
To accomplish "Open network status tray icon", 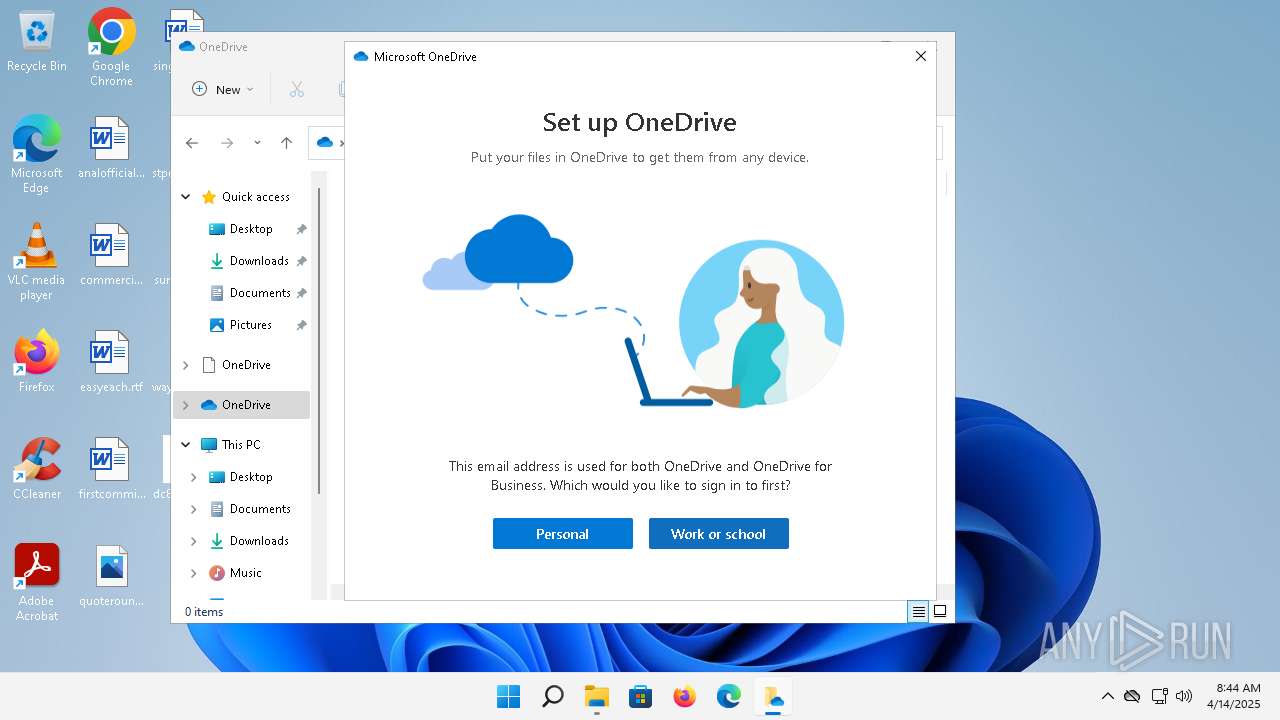I will pyautogui.click(x=1159, y=696).
